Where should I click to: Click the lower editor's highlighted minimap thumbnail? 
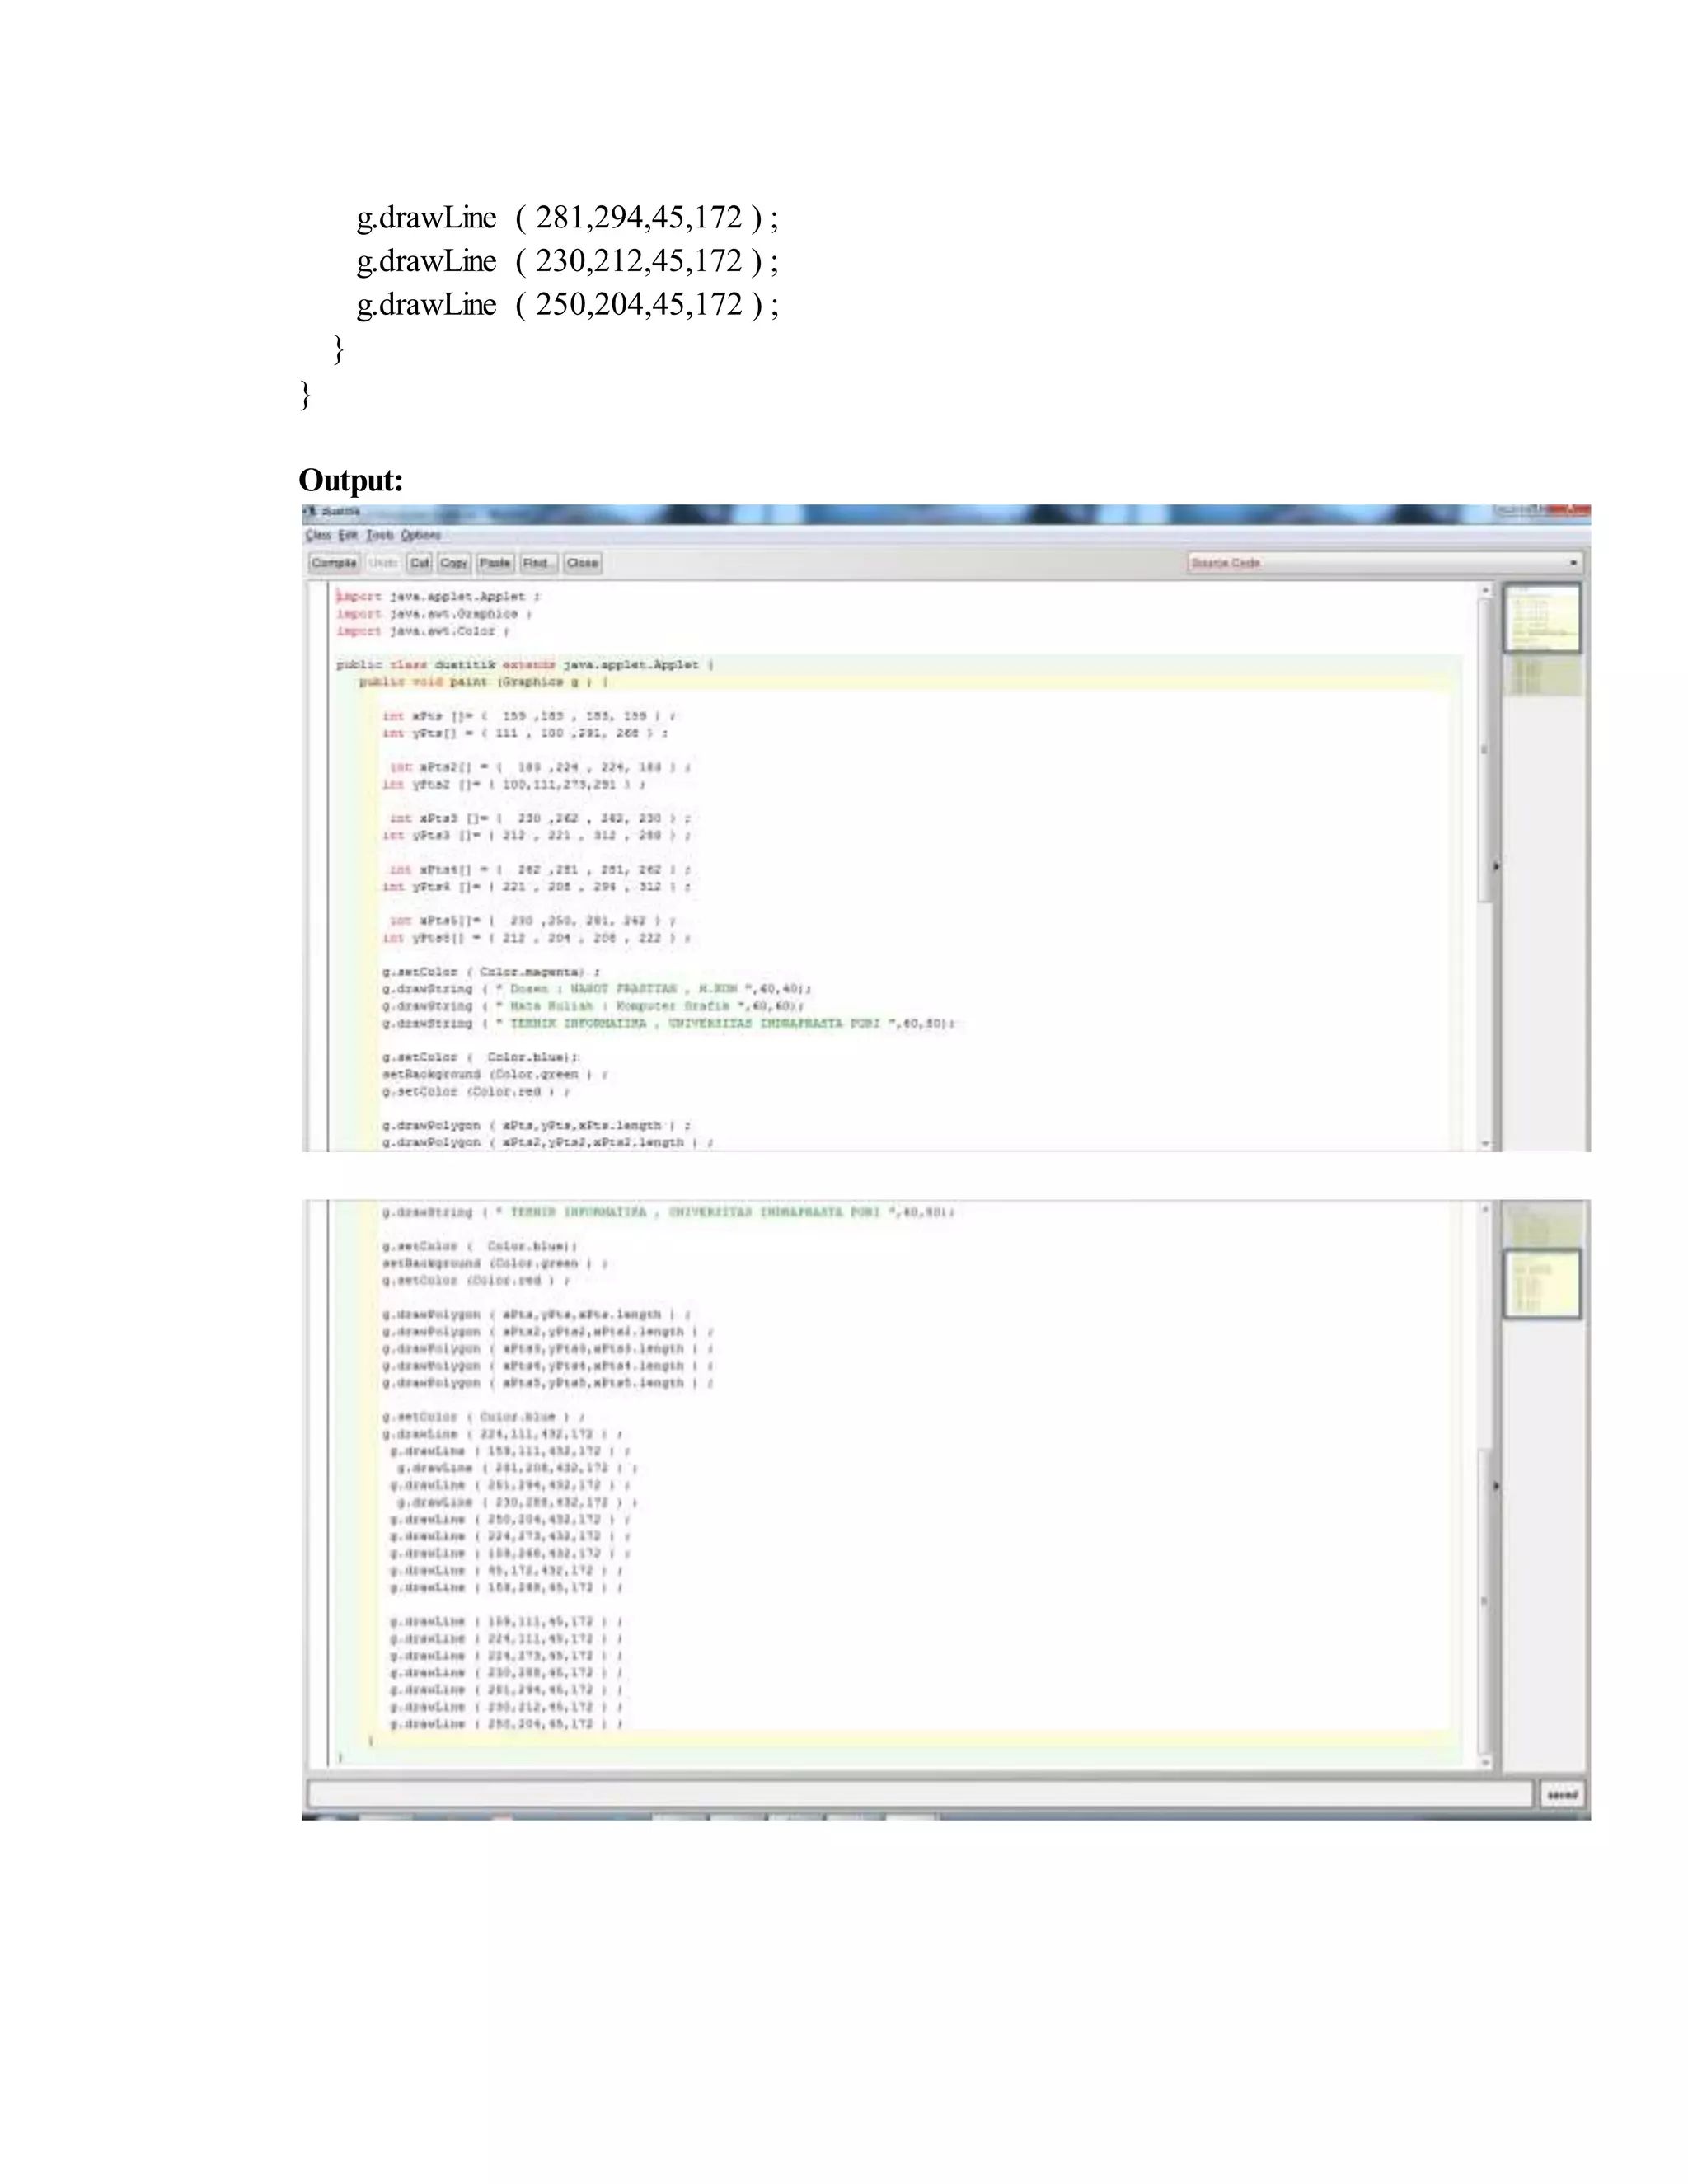tap(1543, 1284)
